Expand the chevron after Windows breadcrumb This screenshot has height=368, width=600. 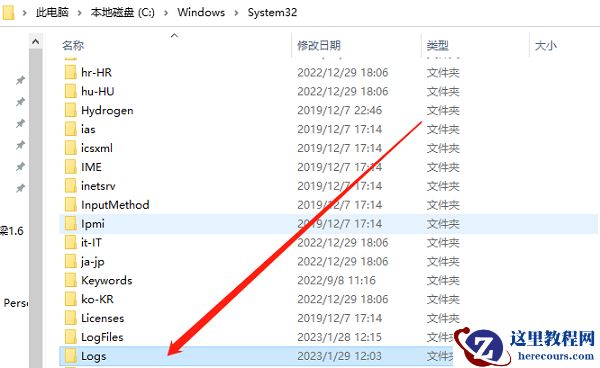pos(236,13)
